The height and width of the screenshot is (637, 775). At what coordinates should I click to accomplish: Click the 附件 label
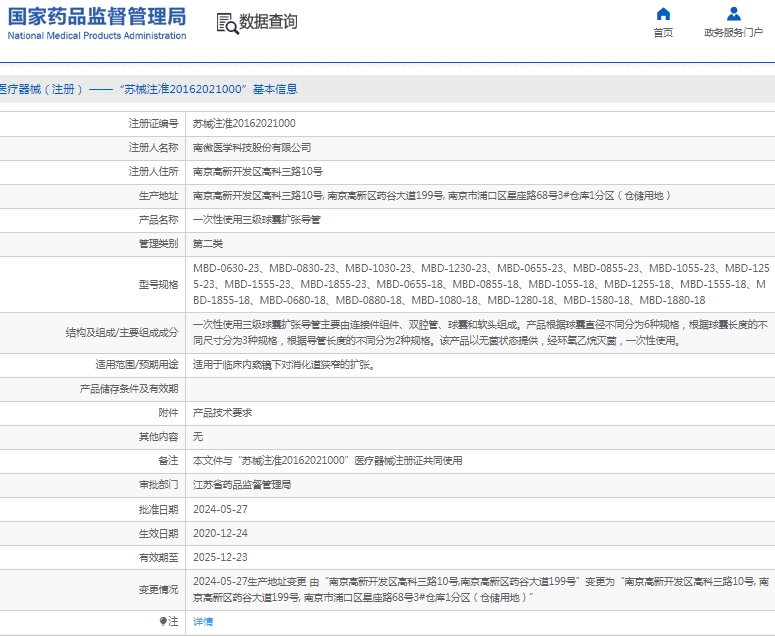[x=168, y=413]
